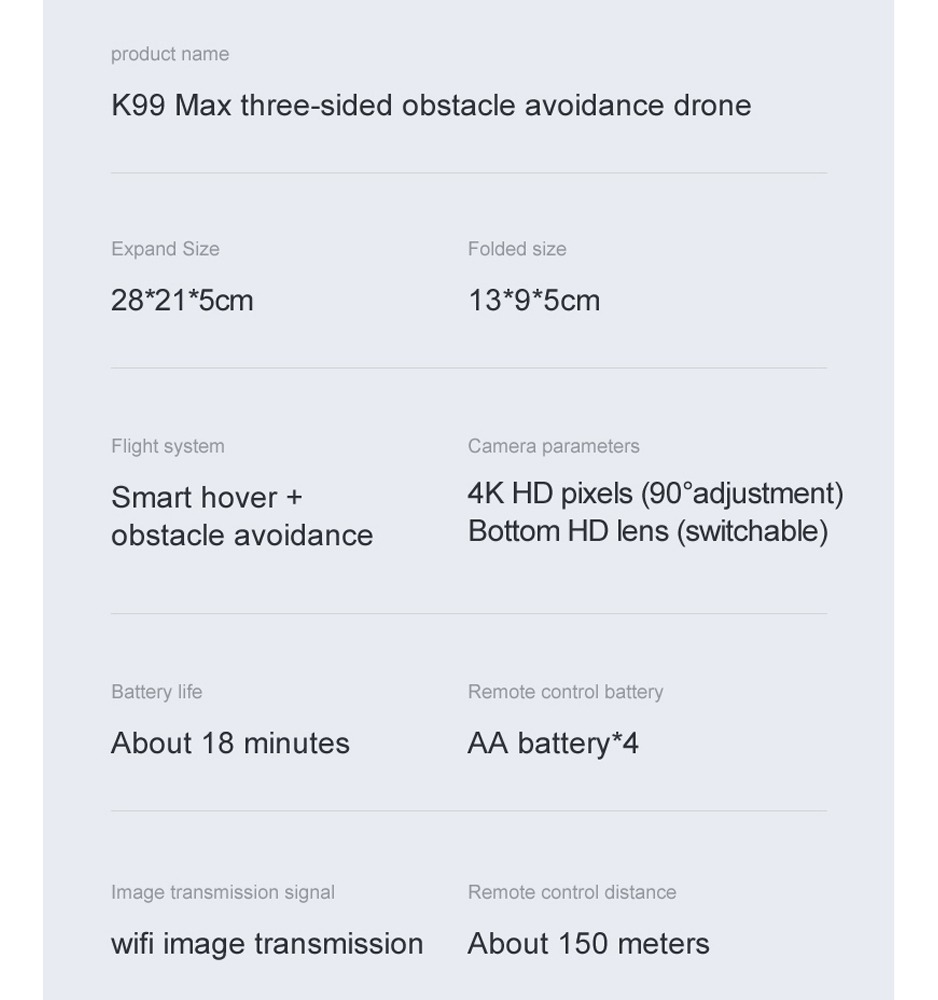Click the 'obstacle avoidance' flight system text
This screenshot has height=1000, width=938.
(x=242, y=535)
